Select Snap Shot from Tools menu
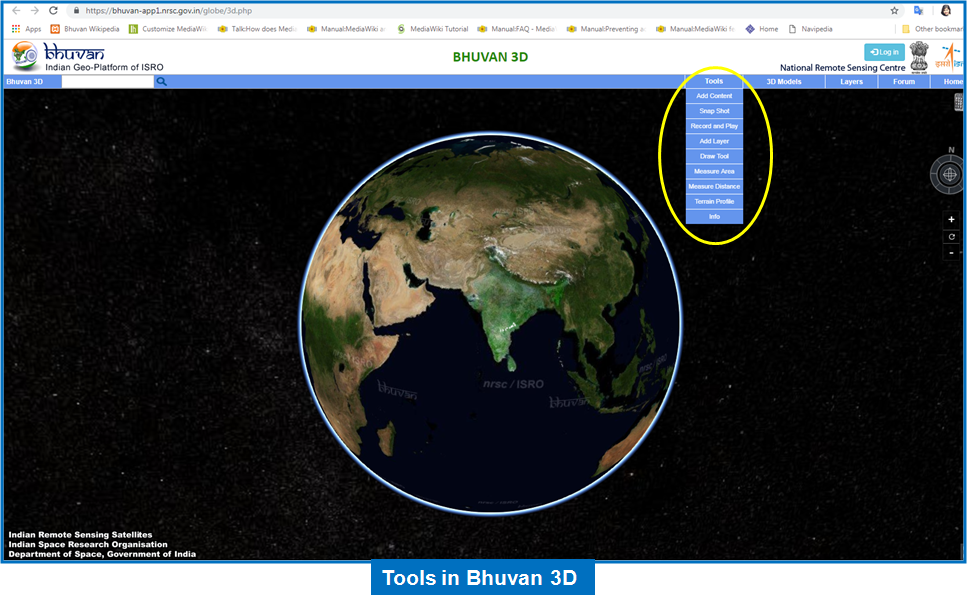Screen dimensions: 967x596 click(x=714, y=111)
